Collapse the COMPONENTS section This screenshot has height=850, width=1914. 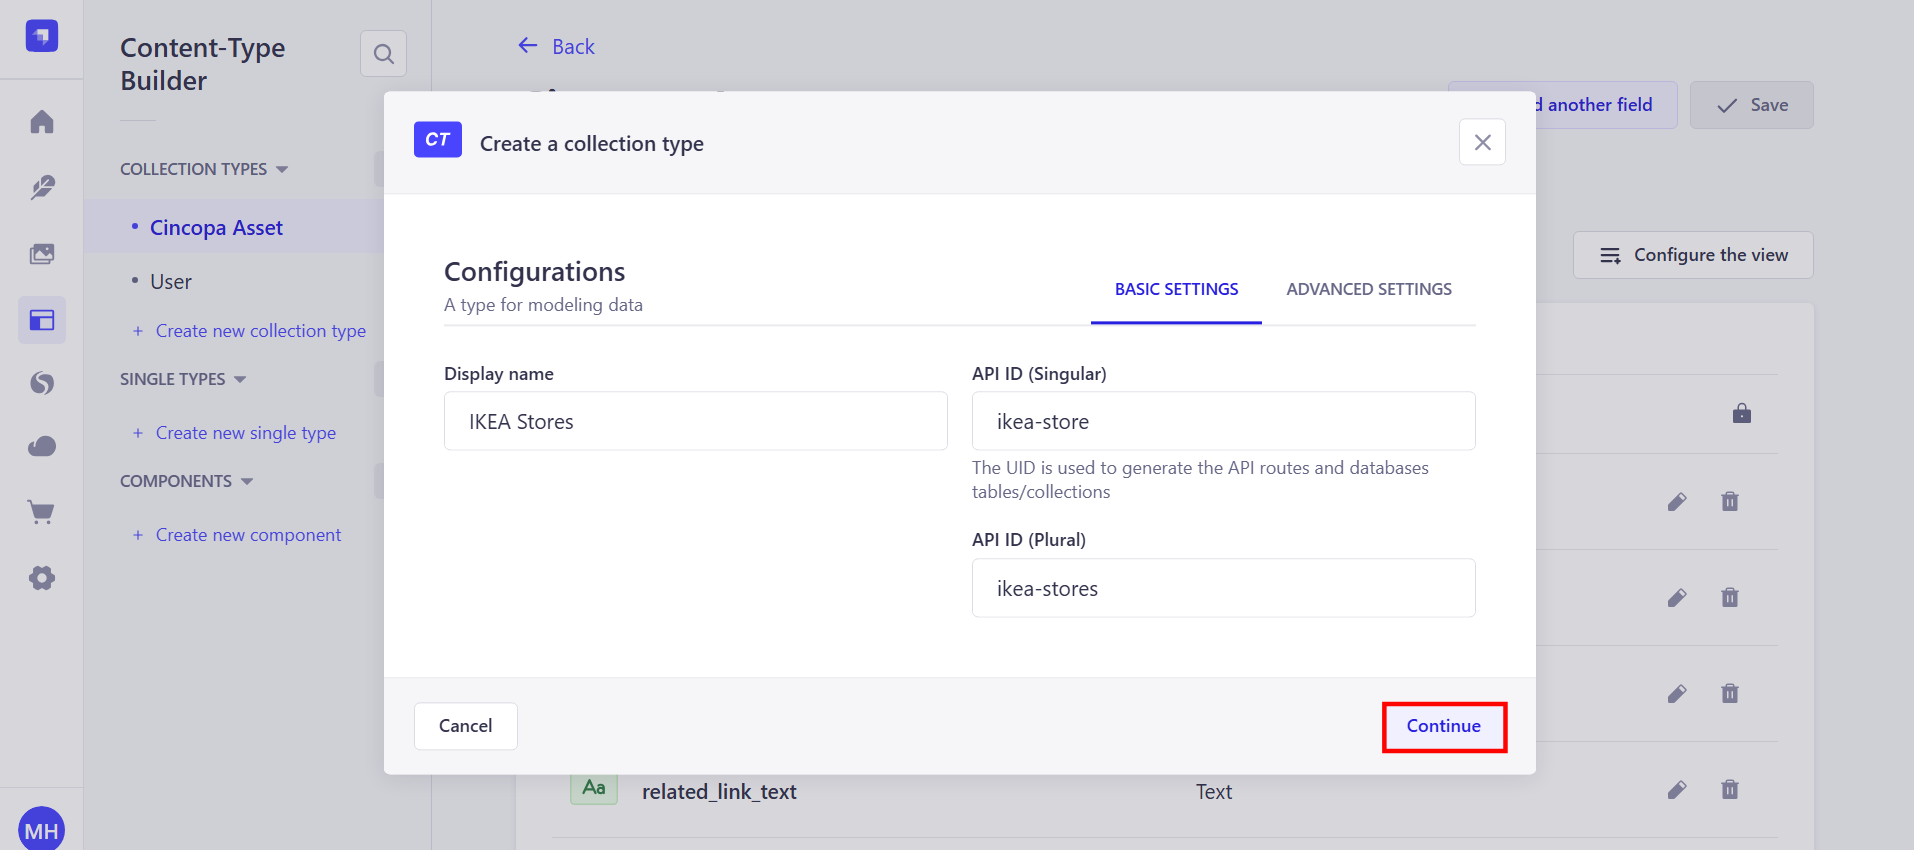tap(187, 481)
